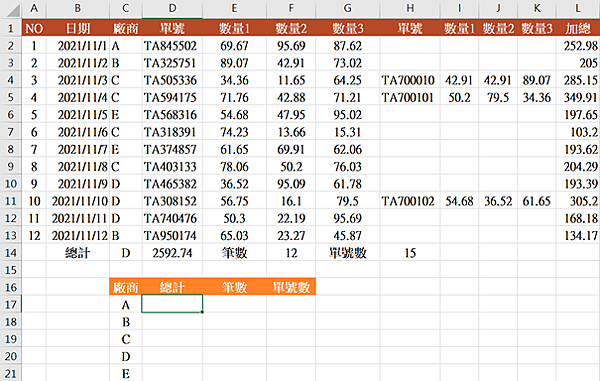Click the 筆數 header in row 16
Image resolution: width=600 pixels, height=381 pixels.
click(x=234, y=287)
